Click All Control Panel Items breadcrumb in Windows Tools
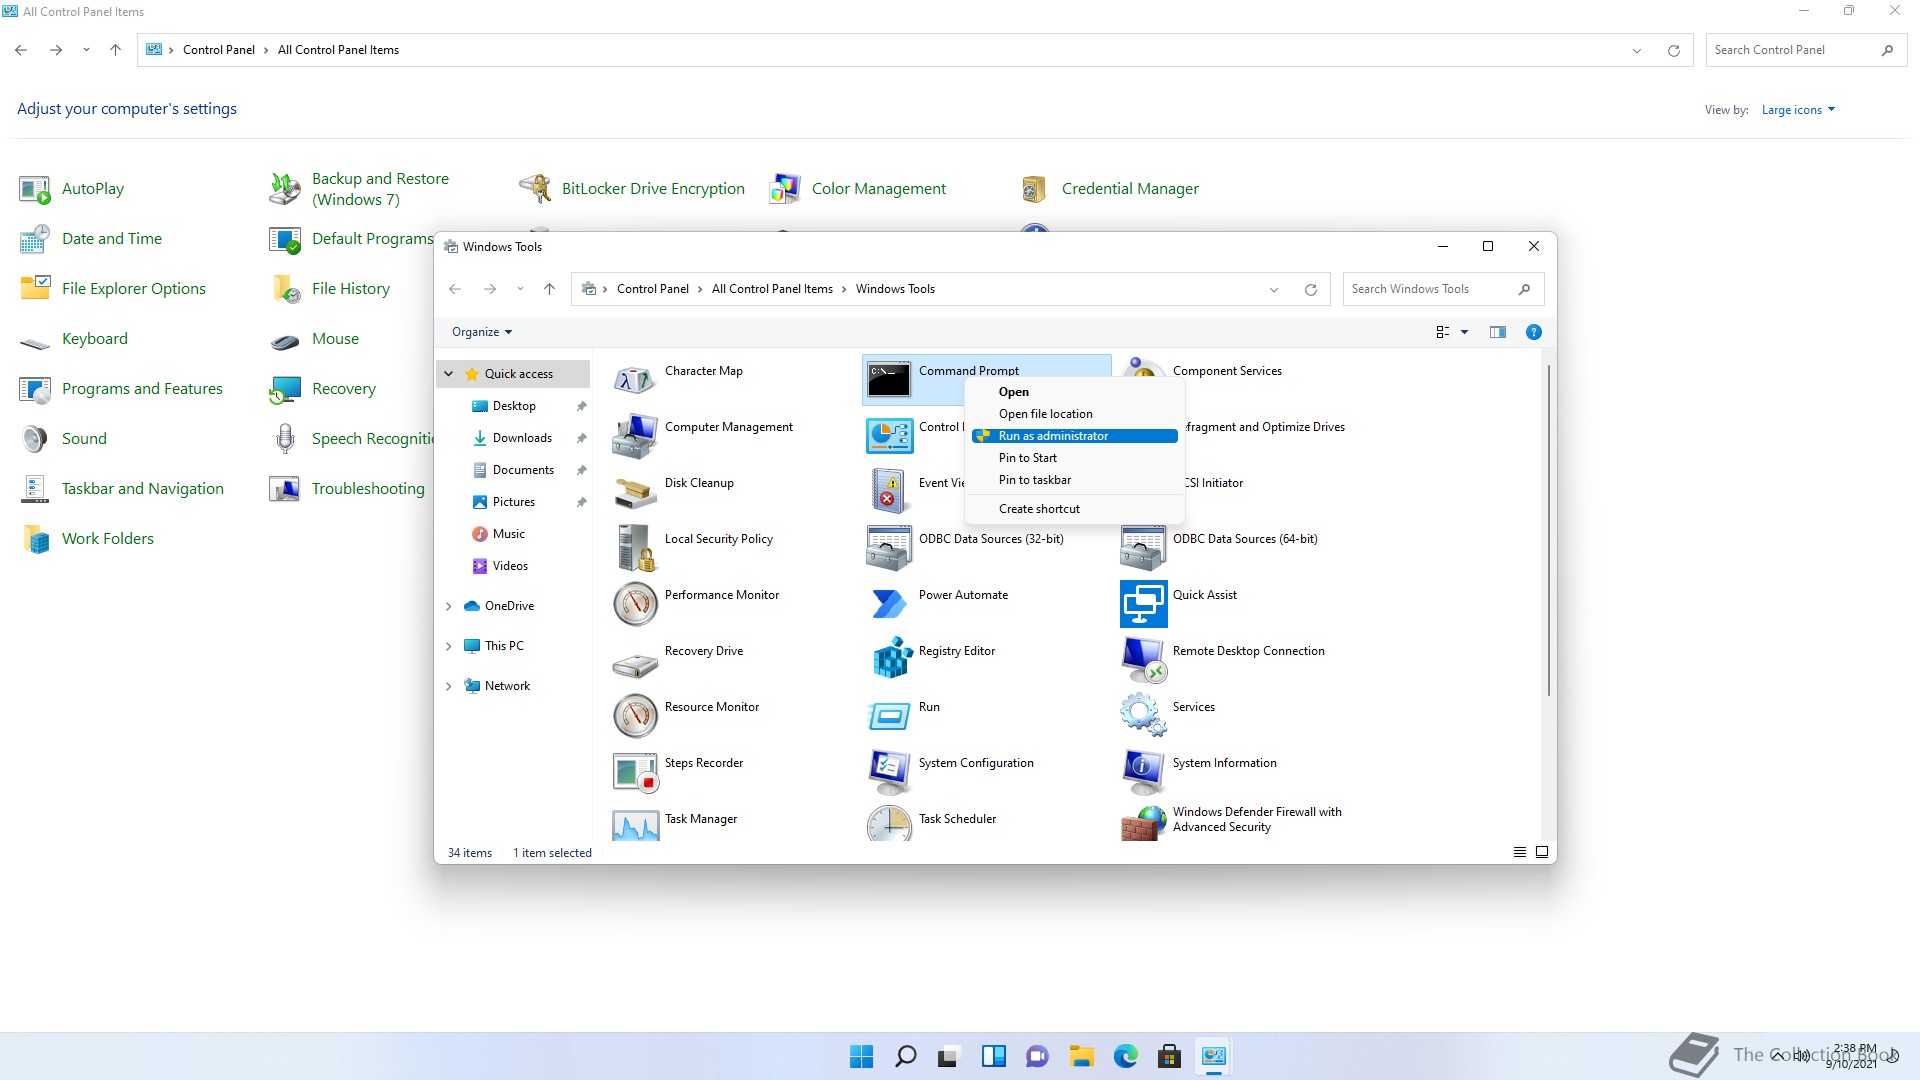The image size is (1920, 1080). (772, 289)
